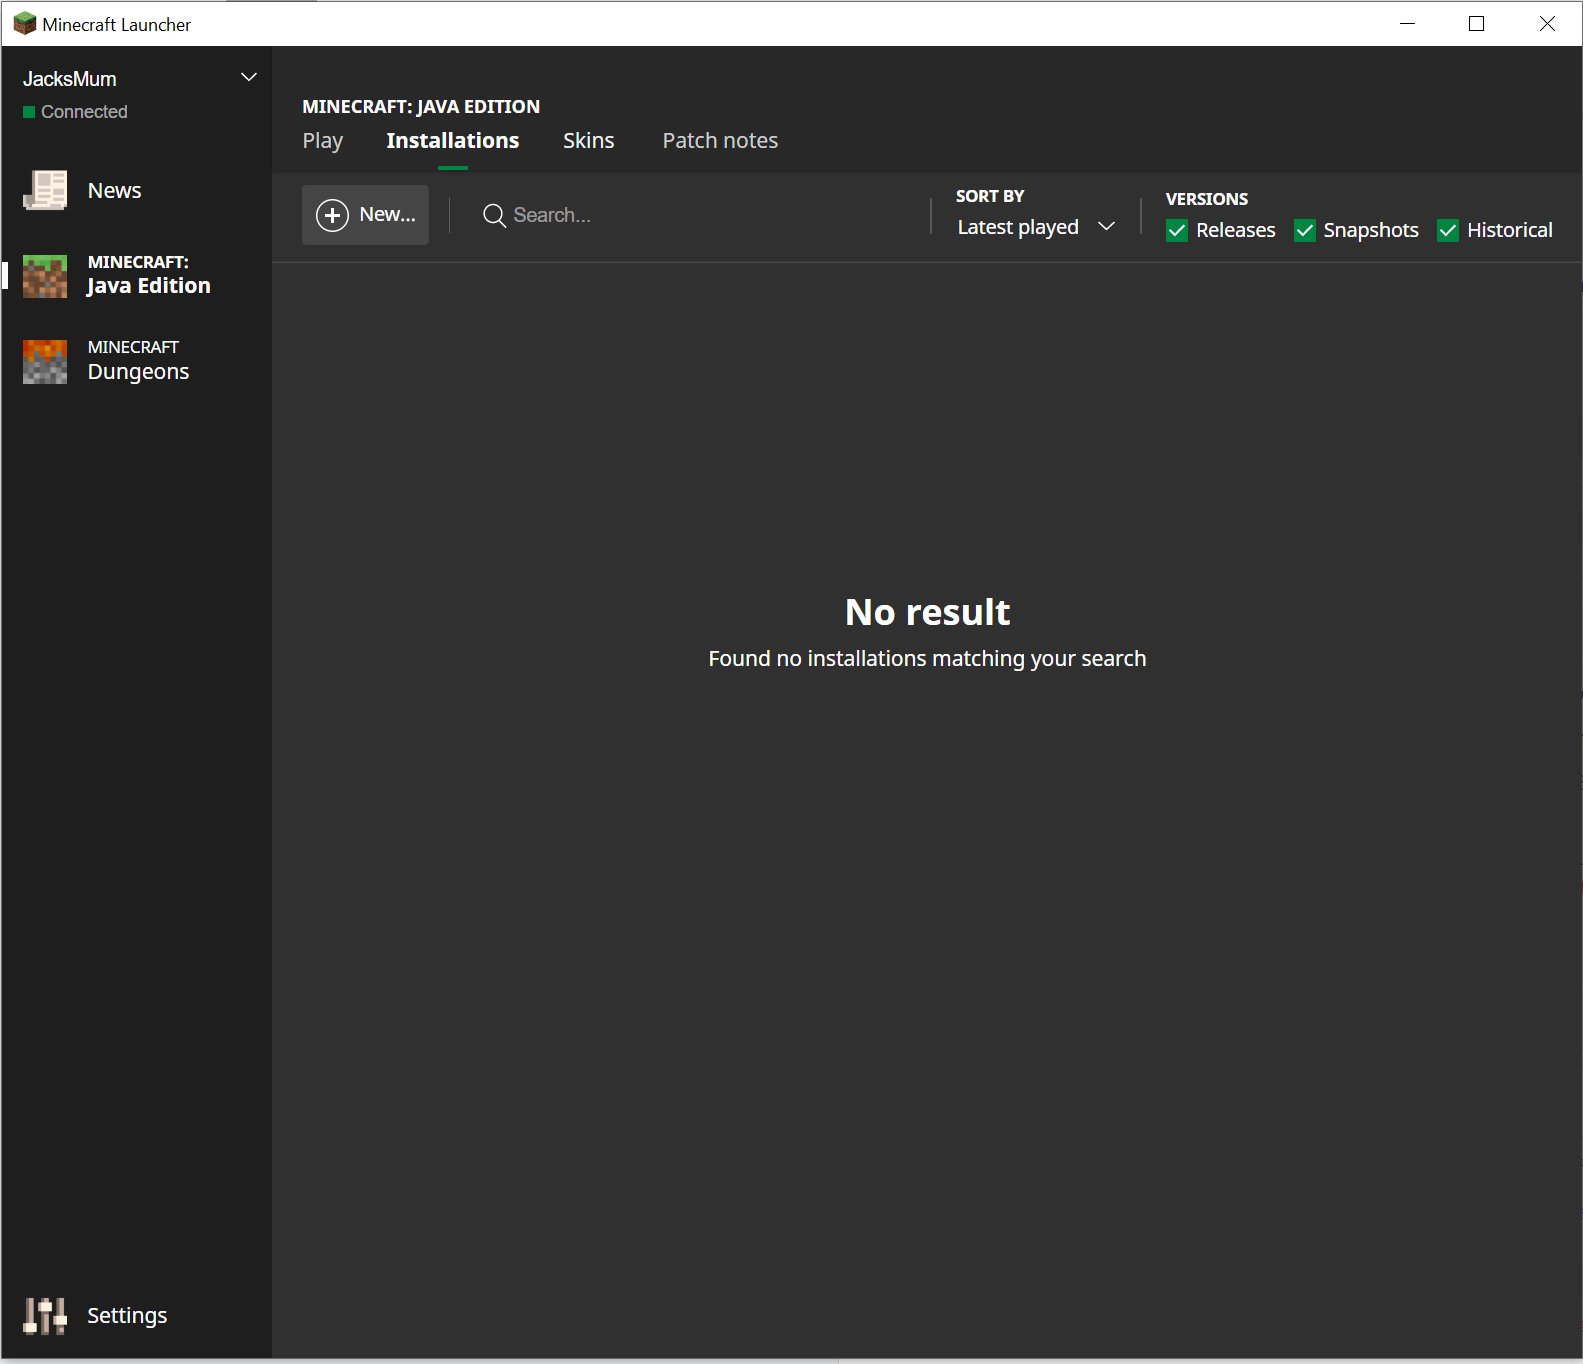Maximize the Minecraft Launcher window
The width and height of the screenshot is (1583, 1364).
[x=1477, y=23]
